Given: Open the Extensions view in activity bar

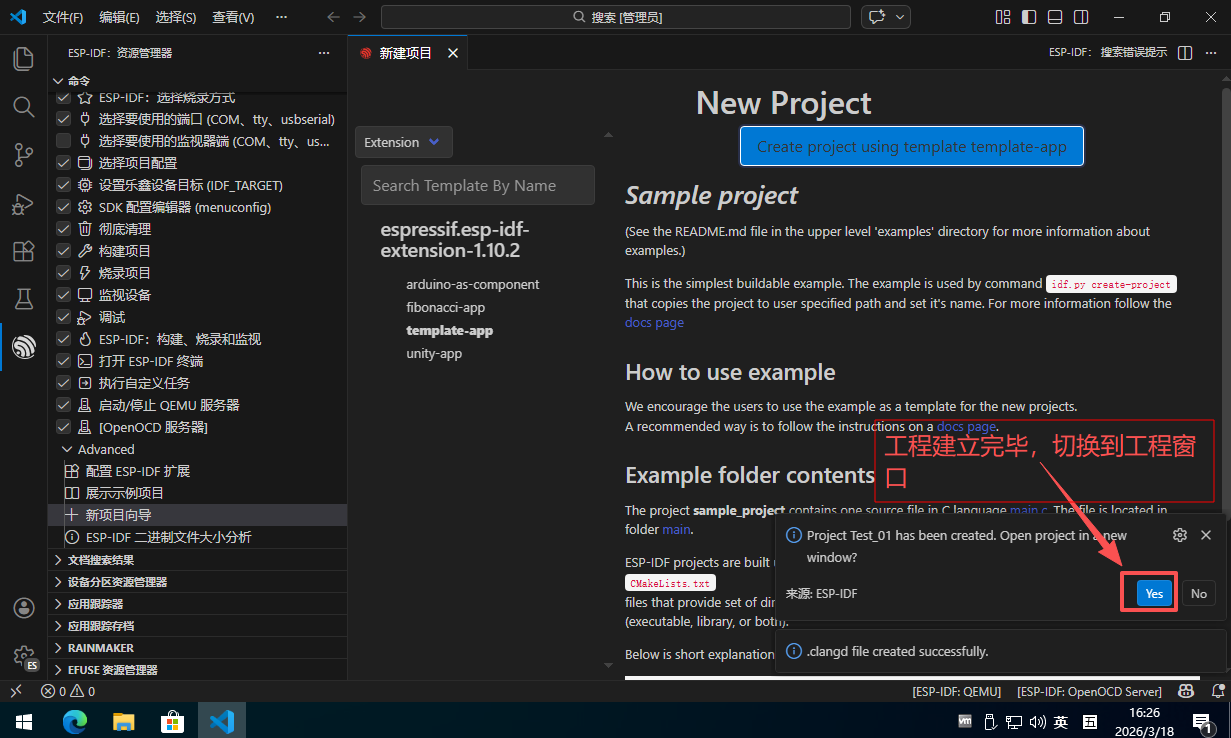Looking at the screenshot, I should (23, 251).
